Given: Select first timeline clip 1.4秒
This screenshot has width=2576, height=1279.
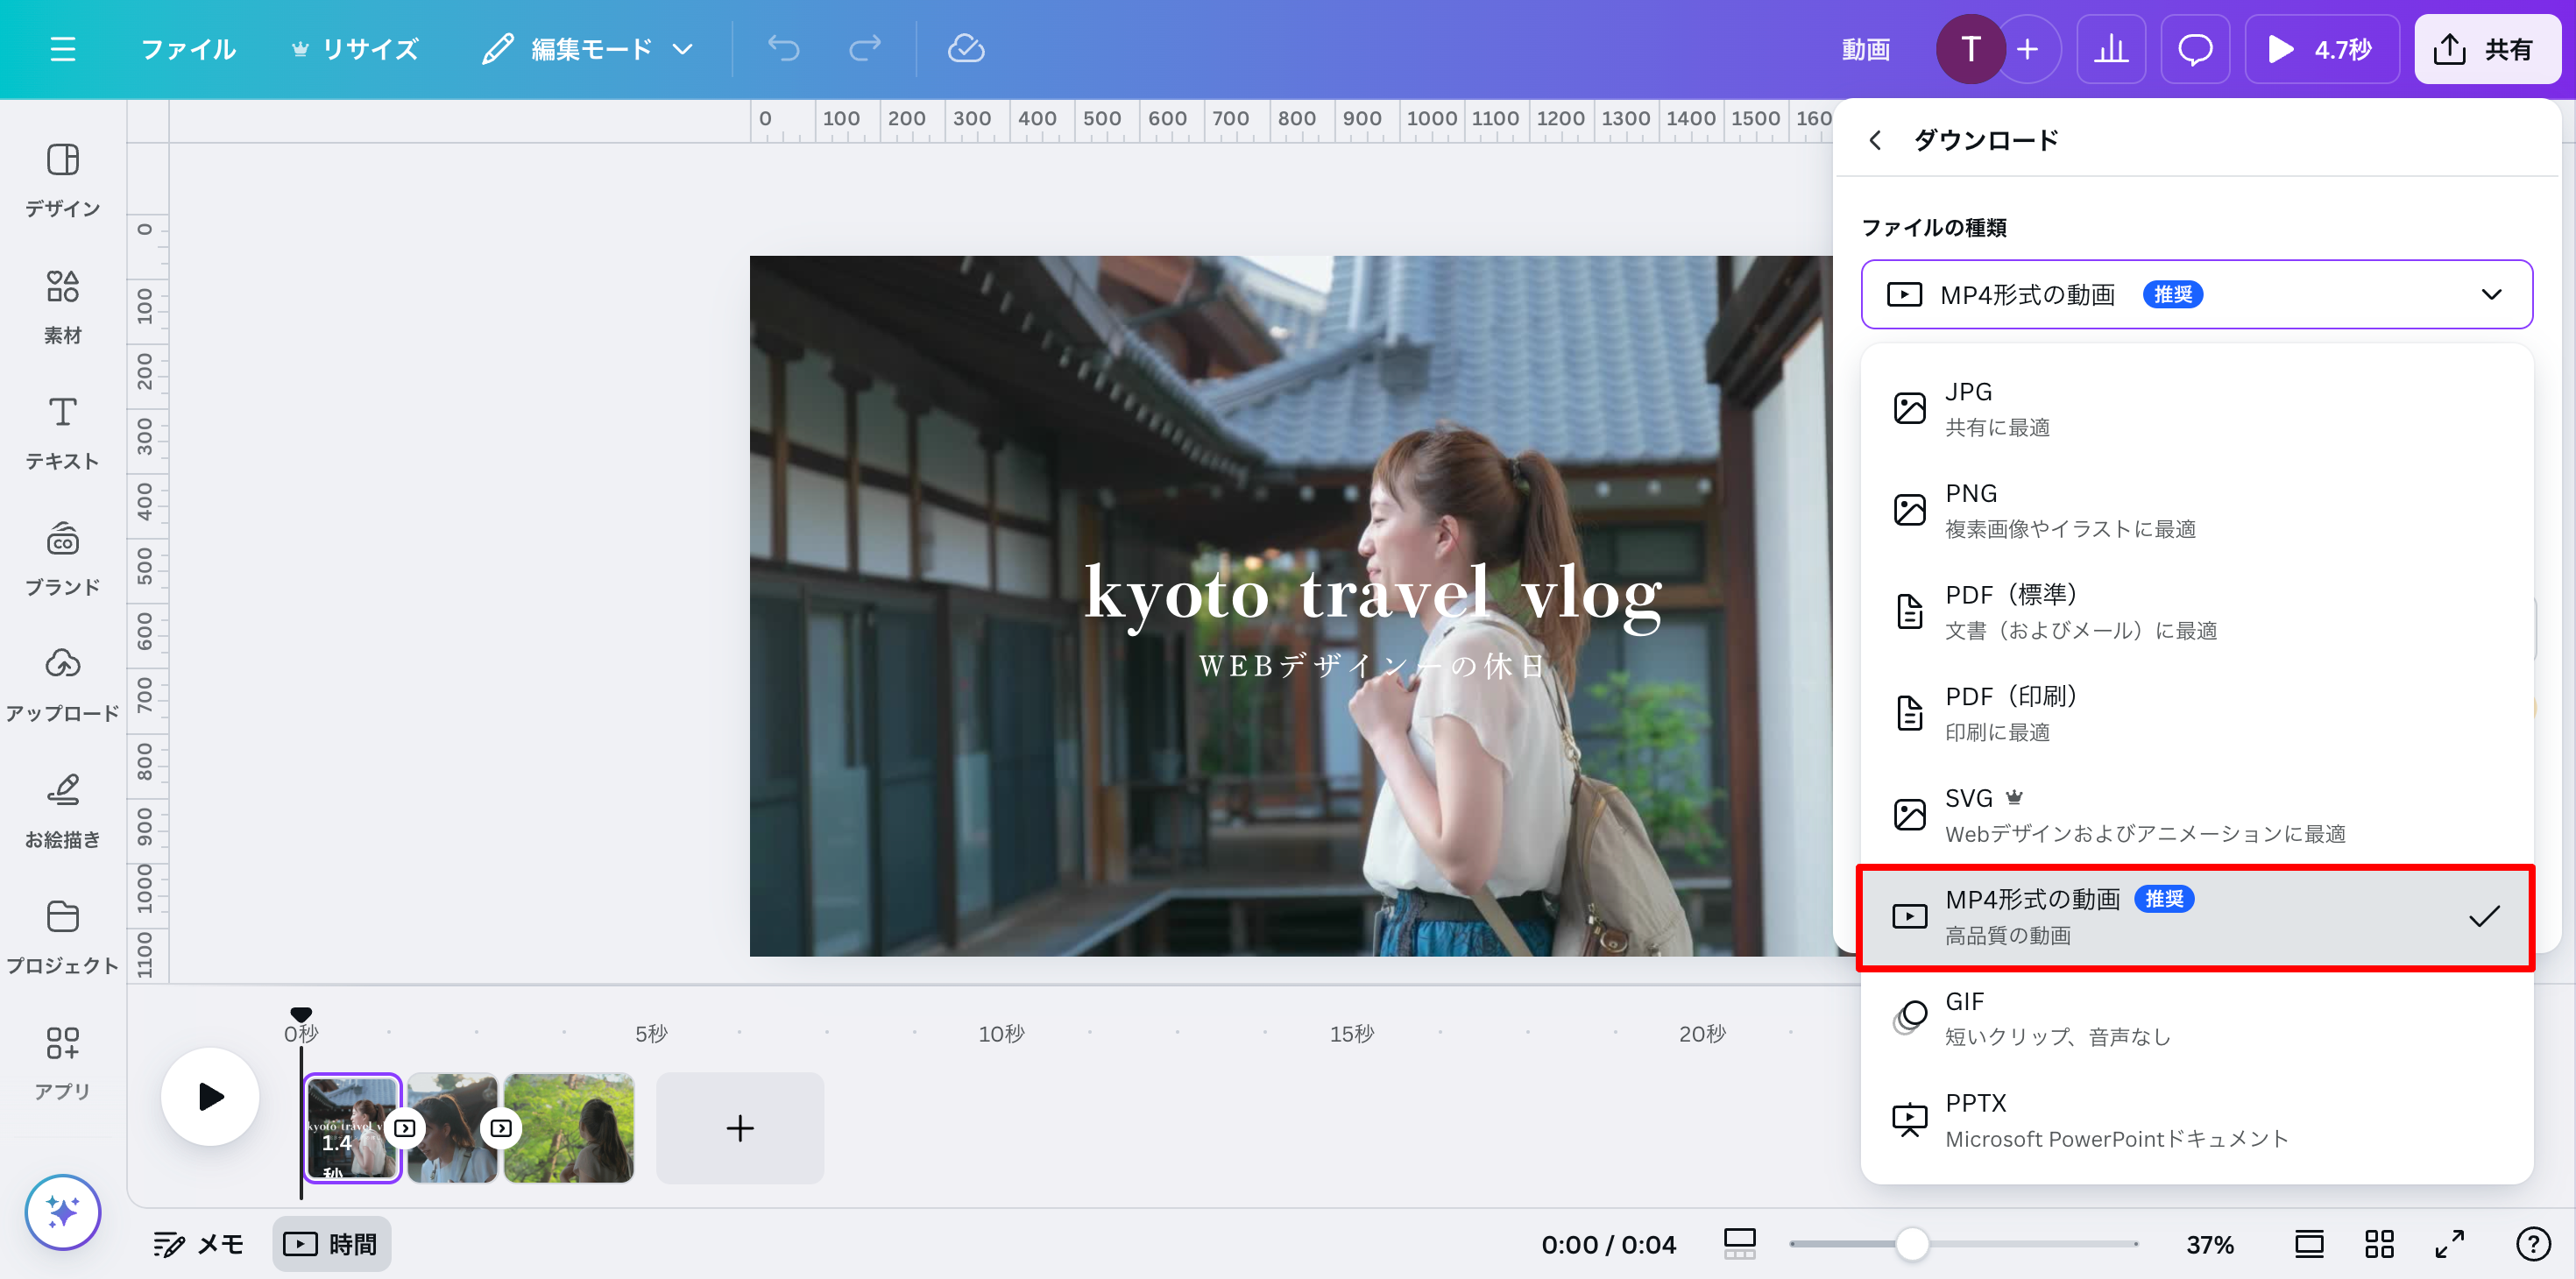Looking at the screenshot, I should [x=352, y=1128].
